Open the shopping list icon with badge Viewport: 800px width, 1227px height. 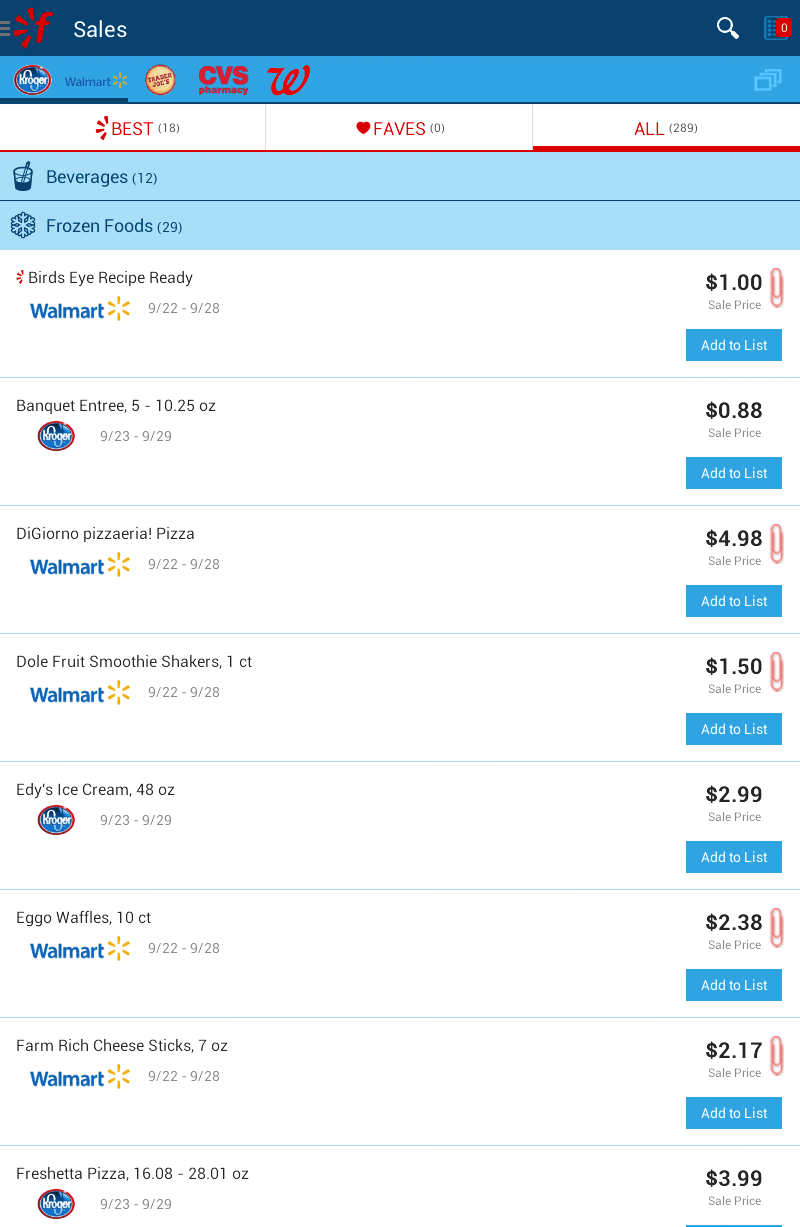[x=776, y=28]
